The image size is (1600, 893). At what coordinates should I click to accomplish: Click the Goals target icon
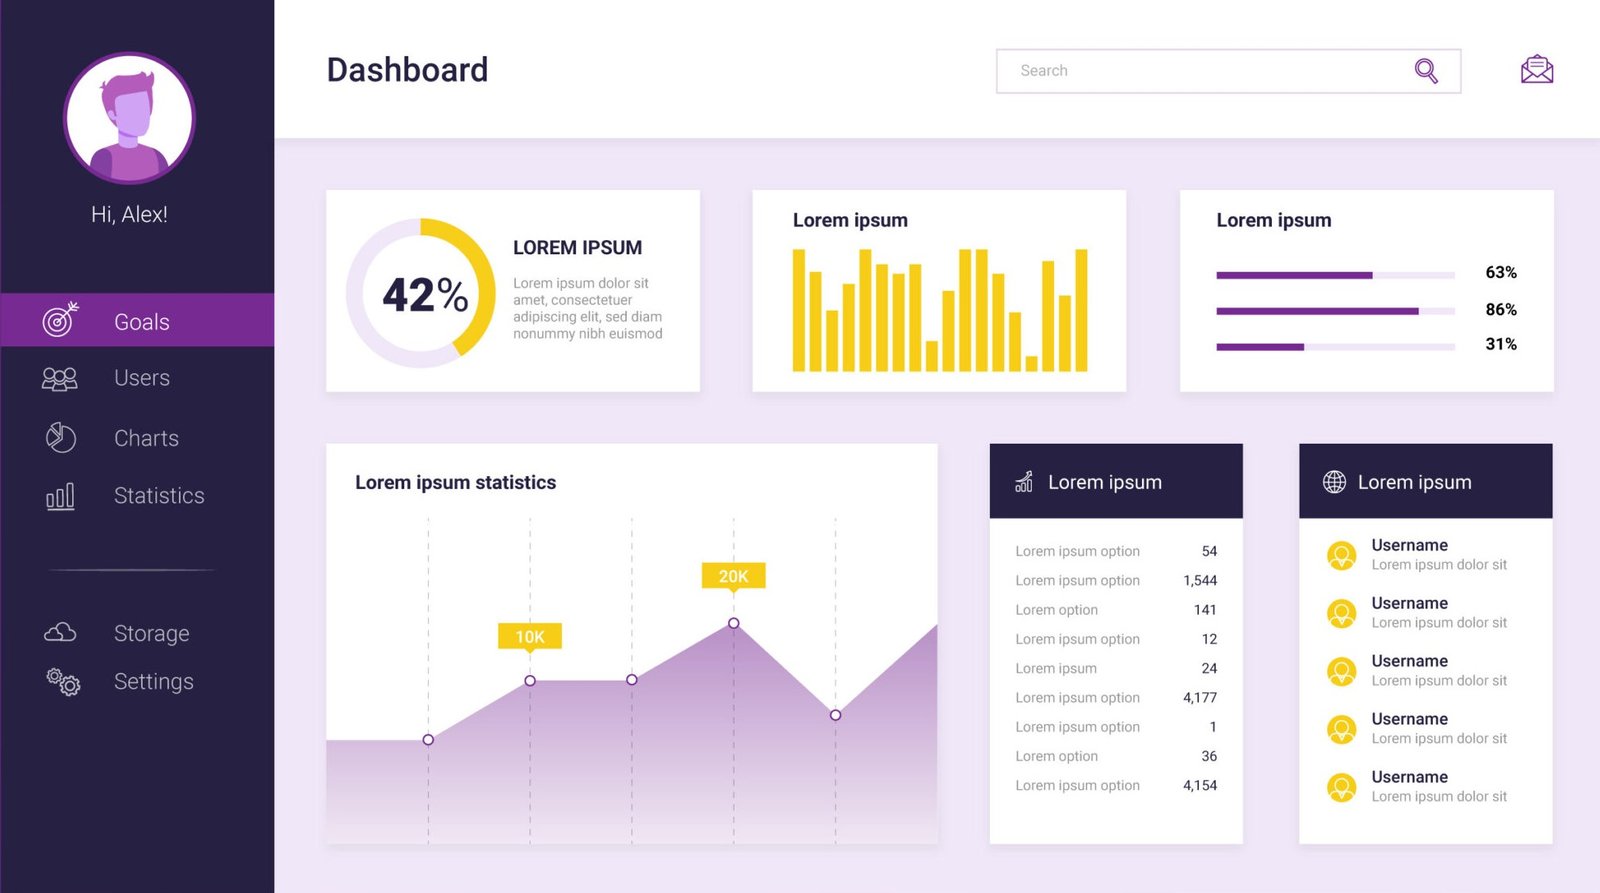[60, 320]
